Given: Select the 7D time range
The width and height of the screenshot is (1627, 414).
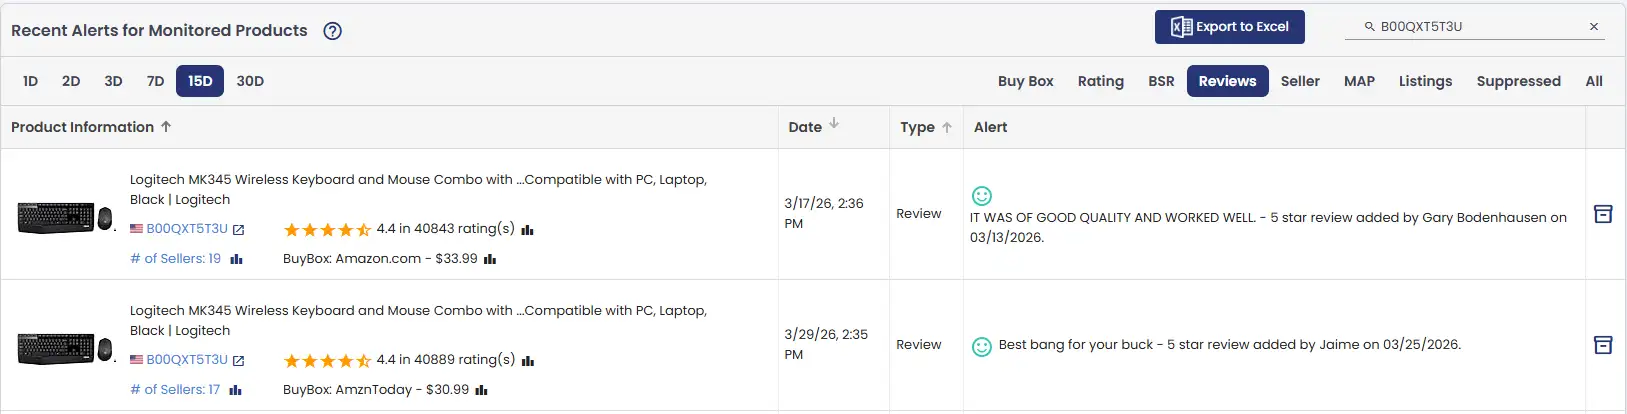Looking at the screenshot, I should (x=155, y=81).
